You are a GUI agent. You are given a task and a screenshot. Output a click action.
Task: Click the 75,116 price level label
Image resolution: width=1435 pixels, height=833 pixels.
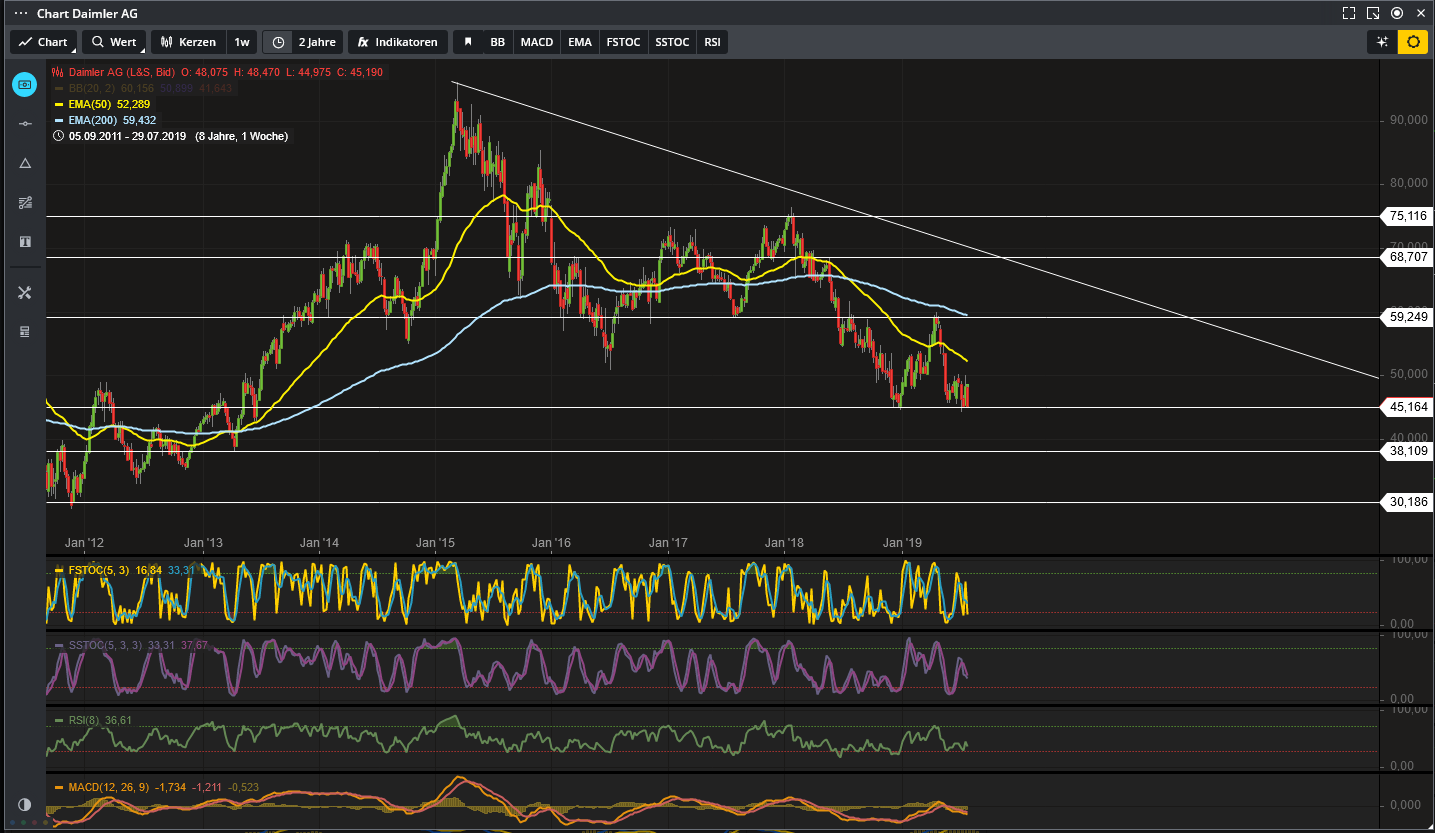click(x=1408, y=216)
